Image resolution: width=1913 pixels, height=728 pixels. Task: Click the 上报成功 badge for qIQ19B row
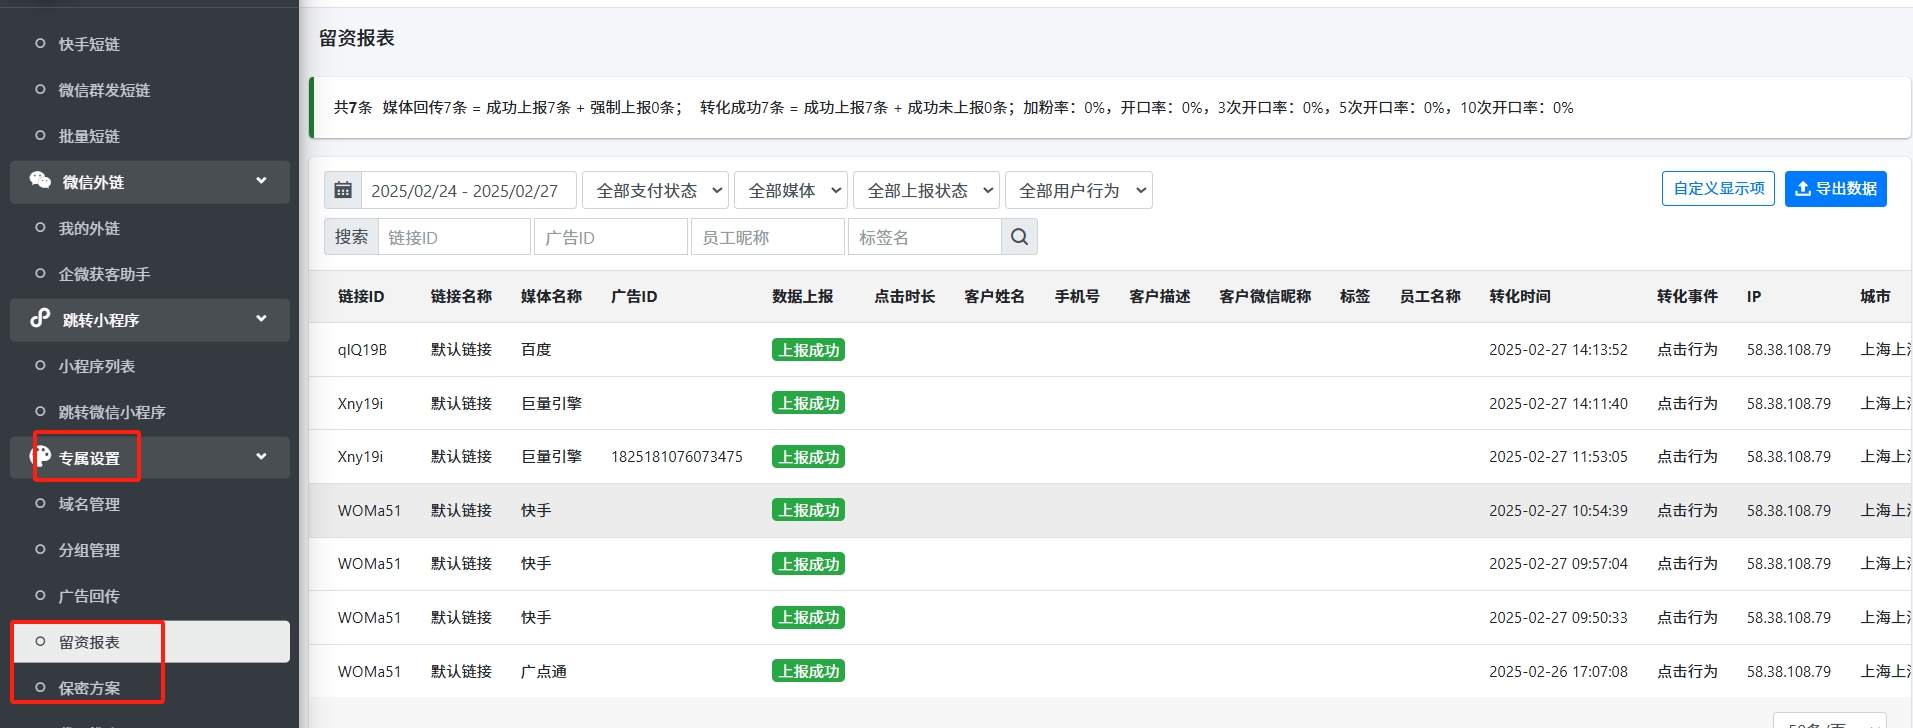coord(808,350)
